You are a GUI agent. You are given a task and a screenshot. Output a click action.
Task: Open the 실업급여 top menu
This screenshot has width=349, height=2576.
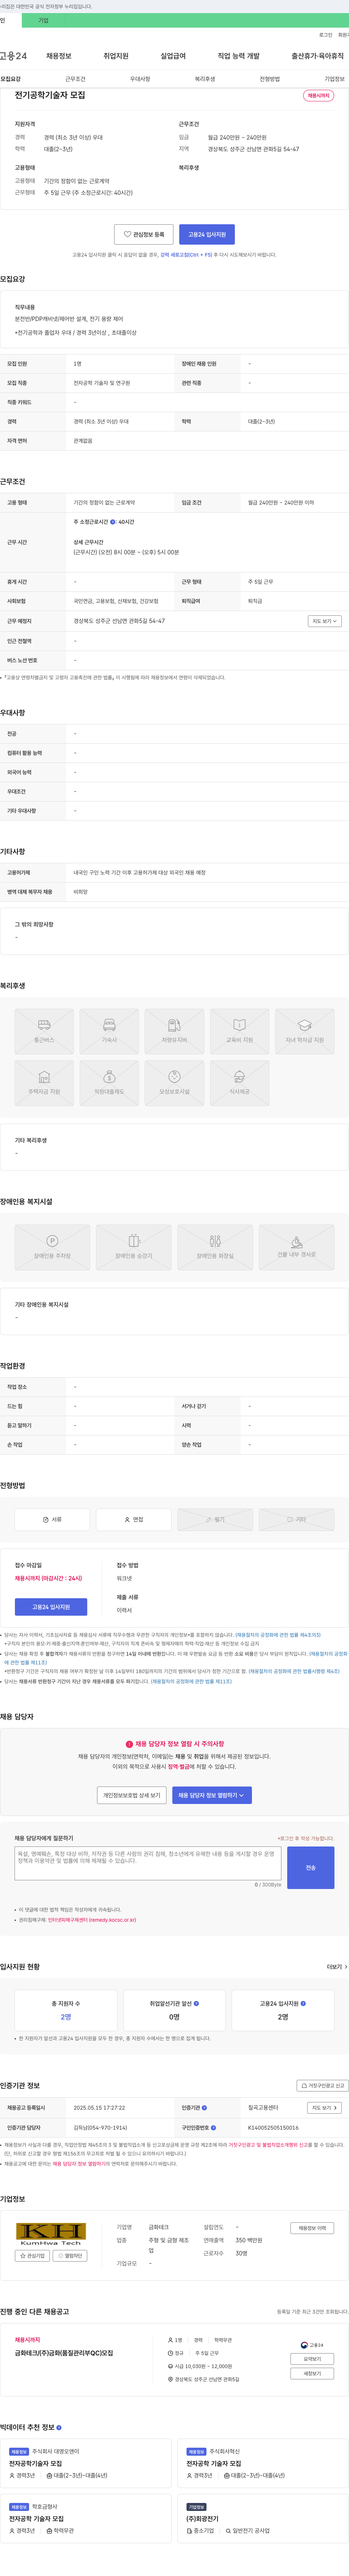[x=173, y=56]
